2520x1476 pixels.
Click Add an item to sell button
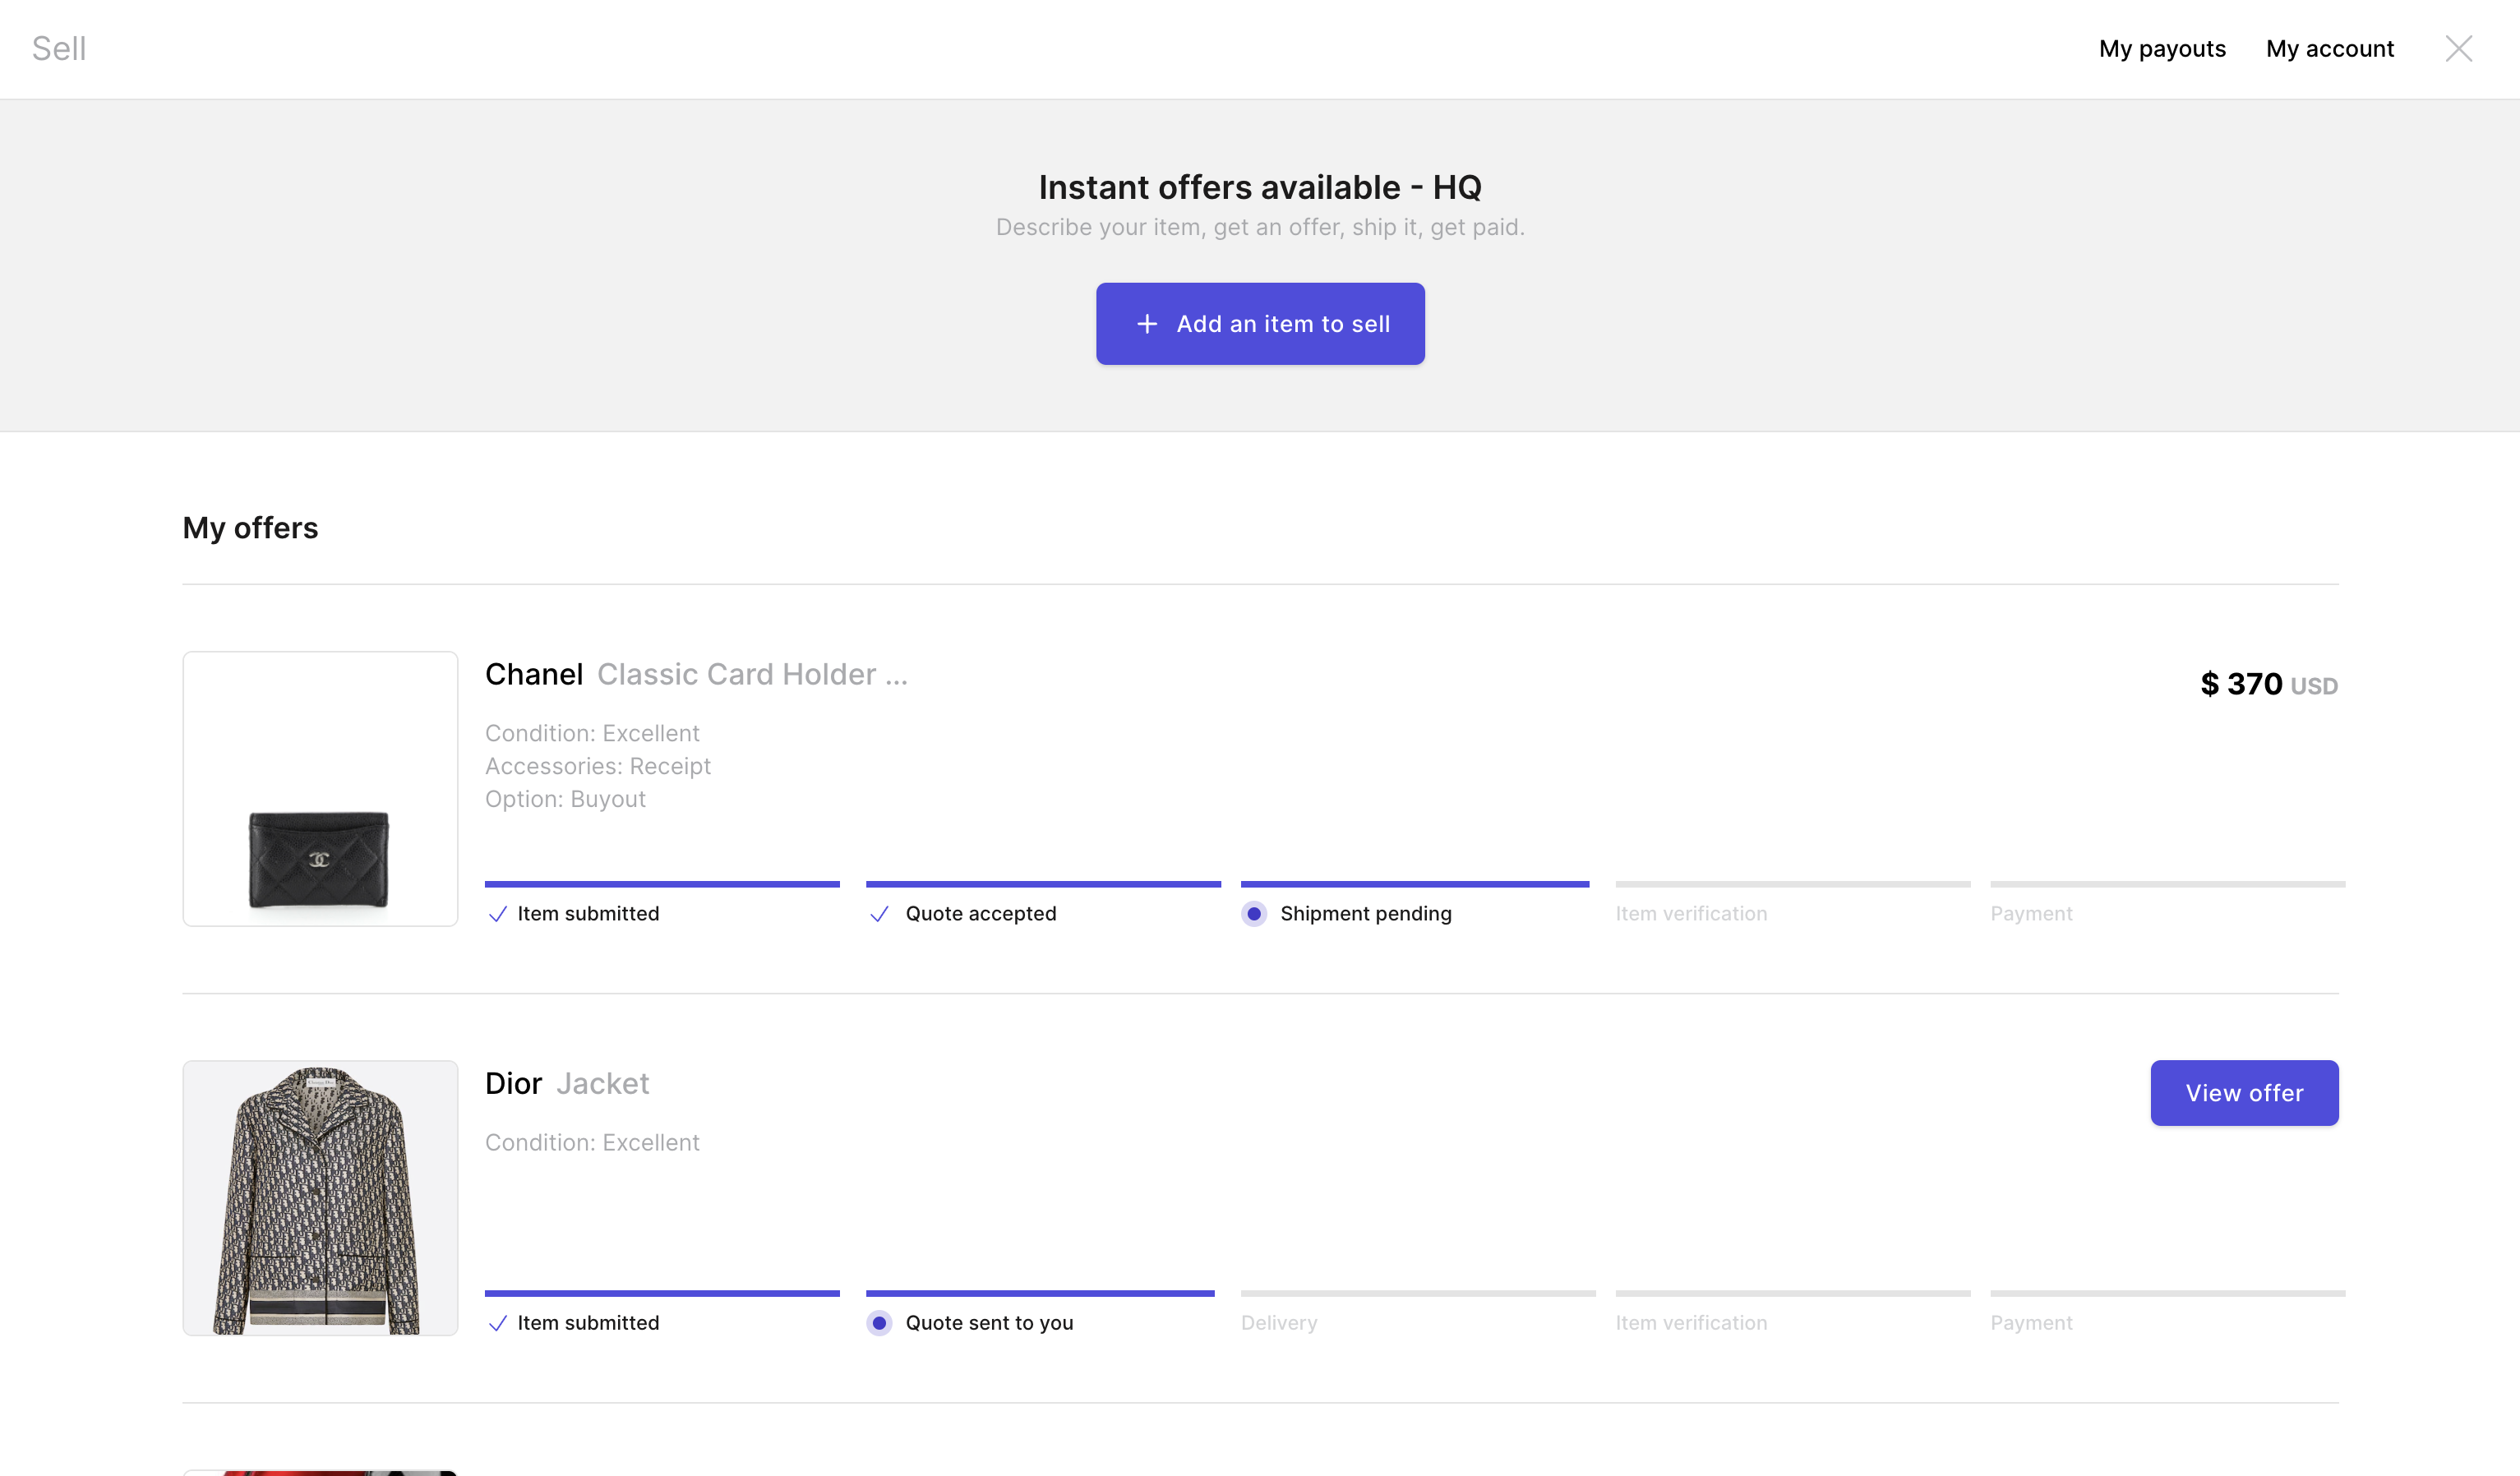tap(1260, 324)
